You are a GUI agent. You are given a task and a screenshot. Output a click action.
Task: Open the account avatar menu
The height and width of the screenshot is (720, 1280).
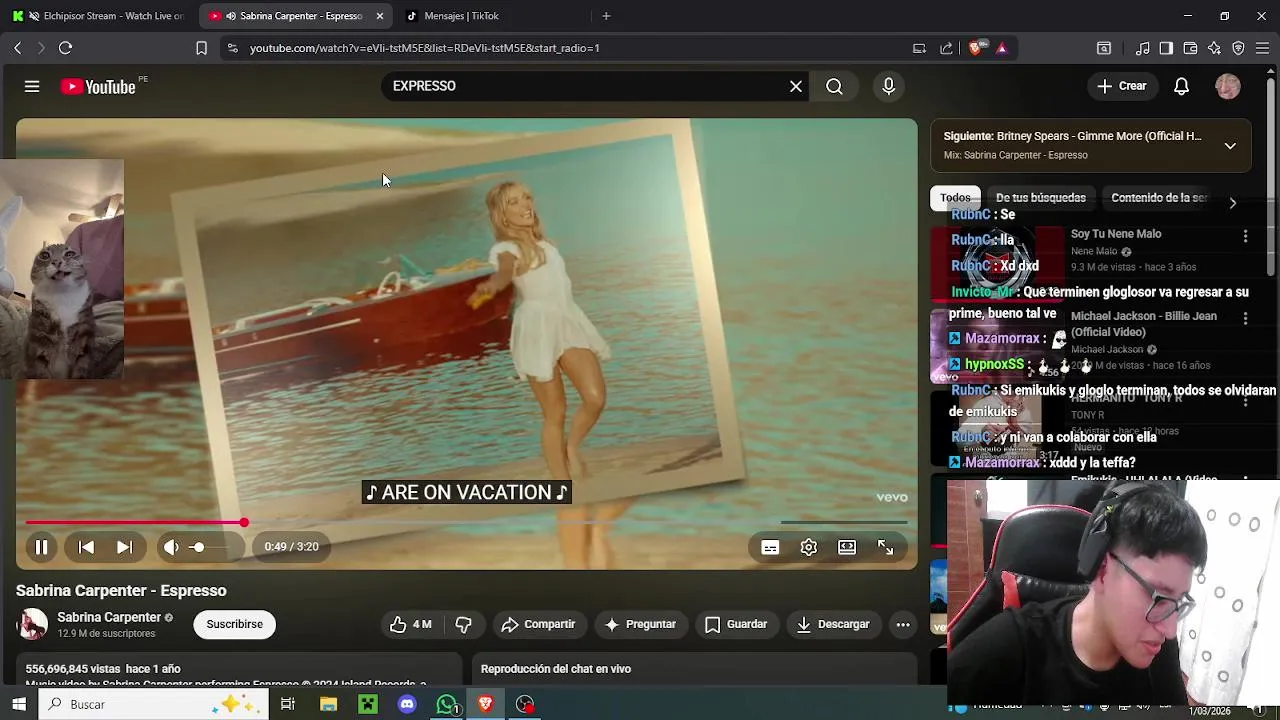(1228, 86)
